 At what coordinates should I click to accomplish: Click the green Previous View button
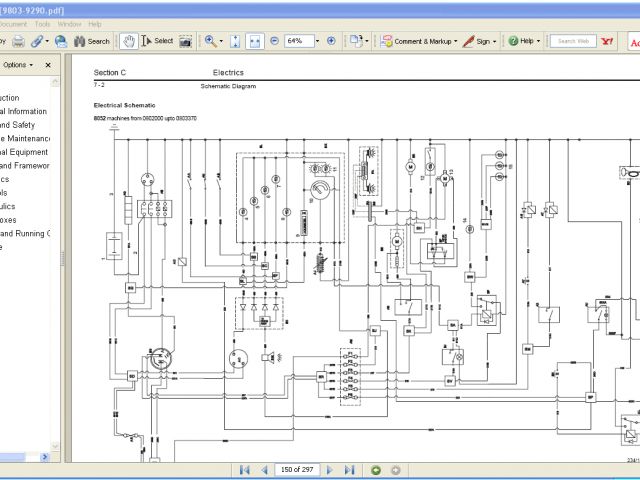(x=376, y=469)
